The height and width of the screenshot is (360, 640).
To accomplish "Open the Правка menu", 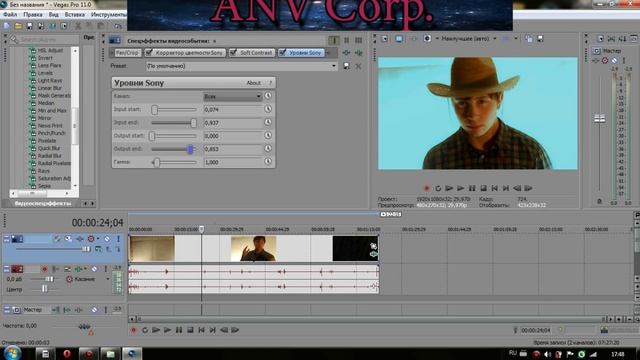I will point(33,15).
